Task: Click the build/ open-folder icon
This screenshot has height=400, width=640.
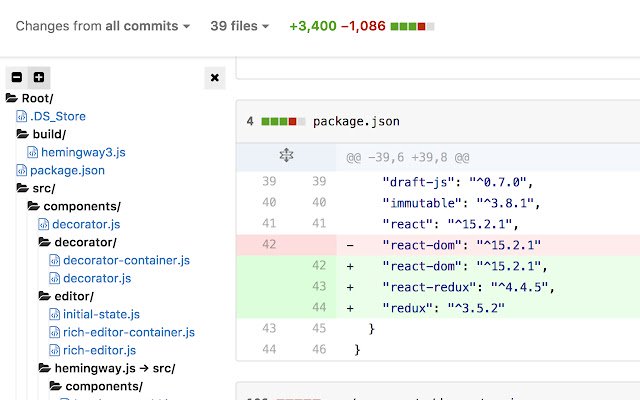Action: 23,134
